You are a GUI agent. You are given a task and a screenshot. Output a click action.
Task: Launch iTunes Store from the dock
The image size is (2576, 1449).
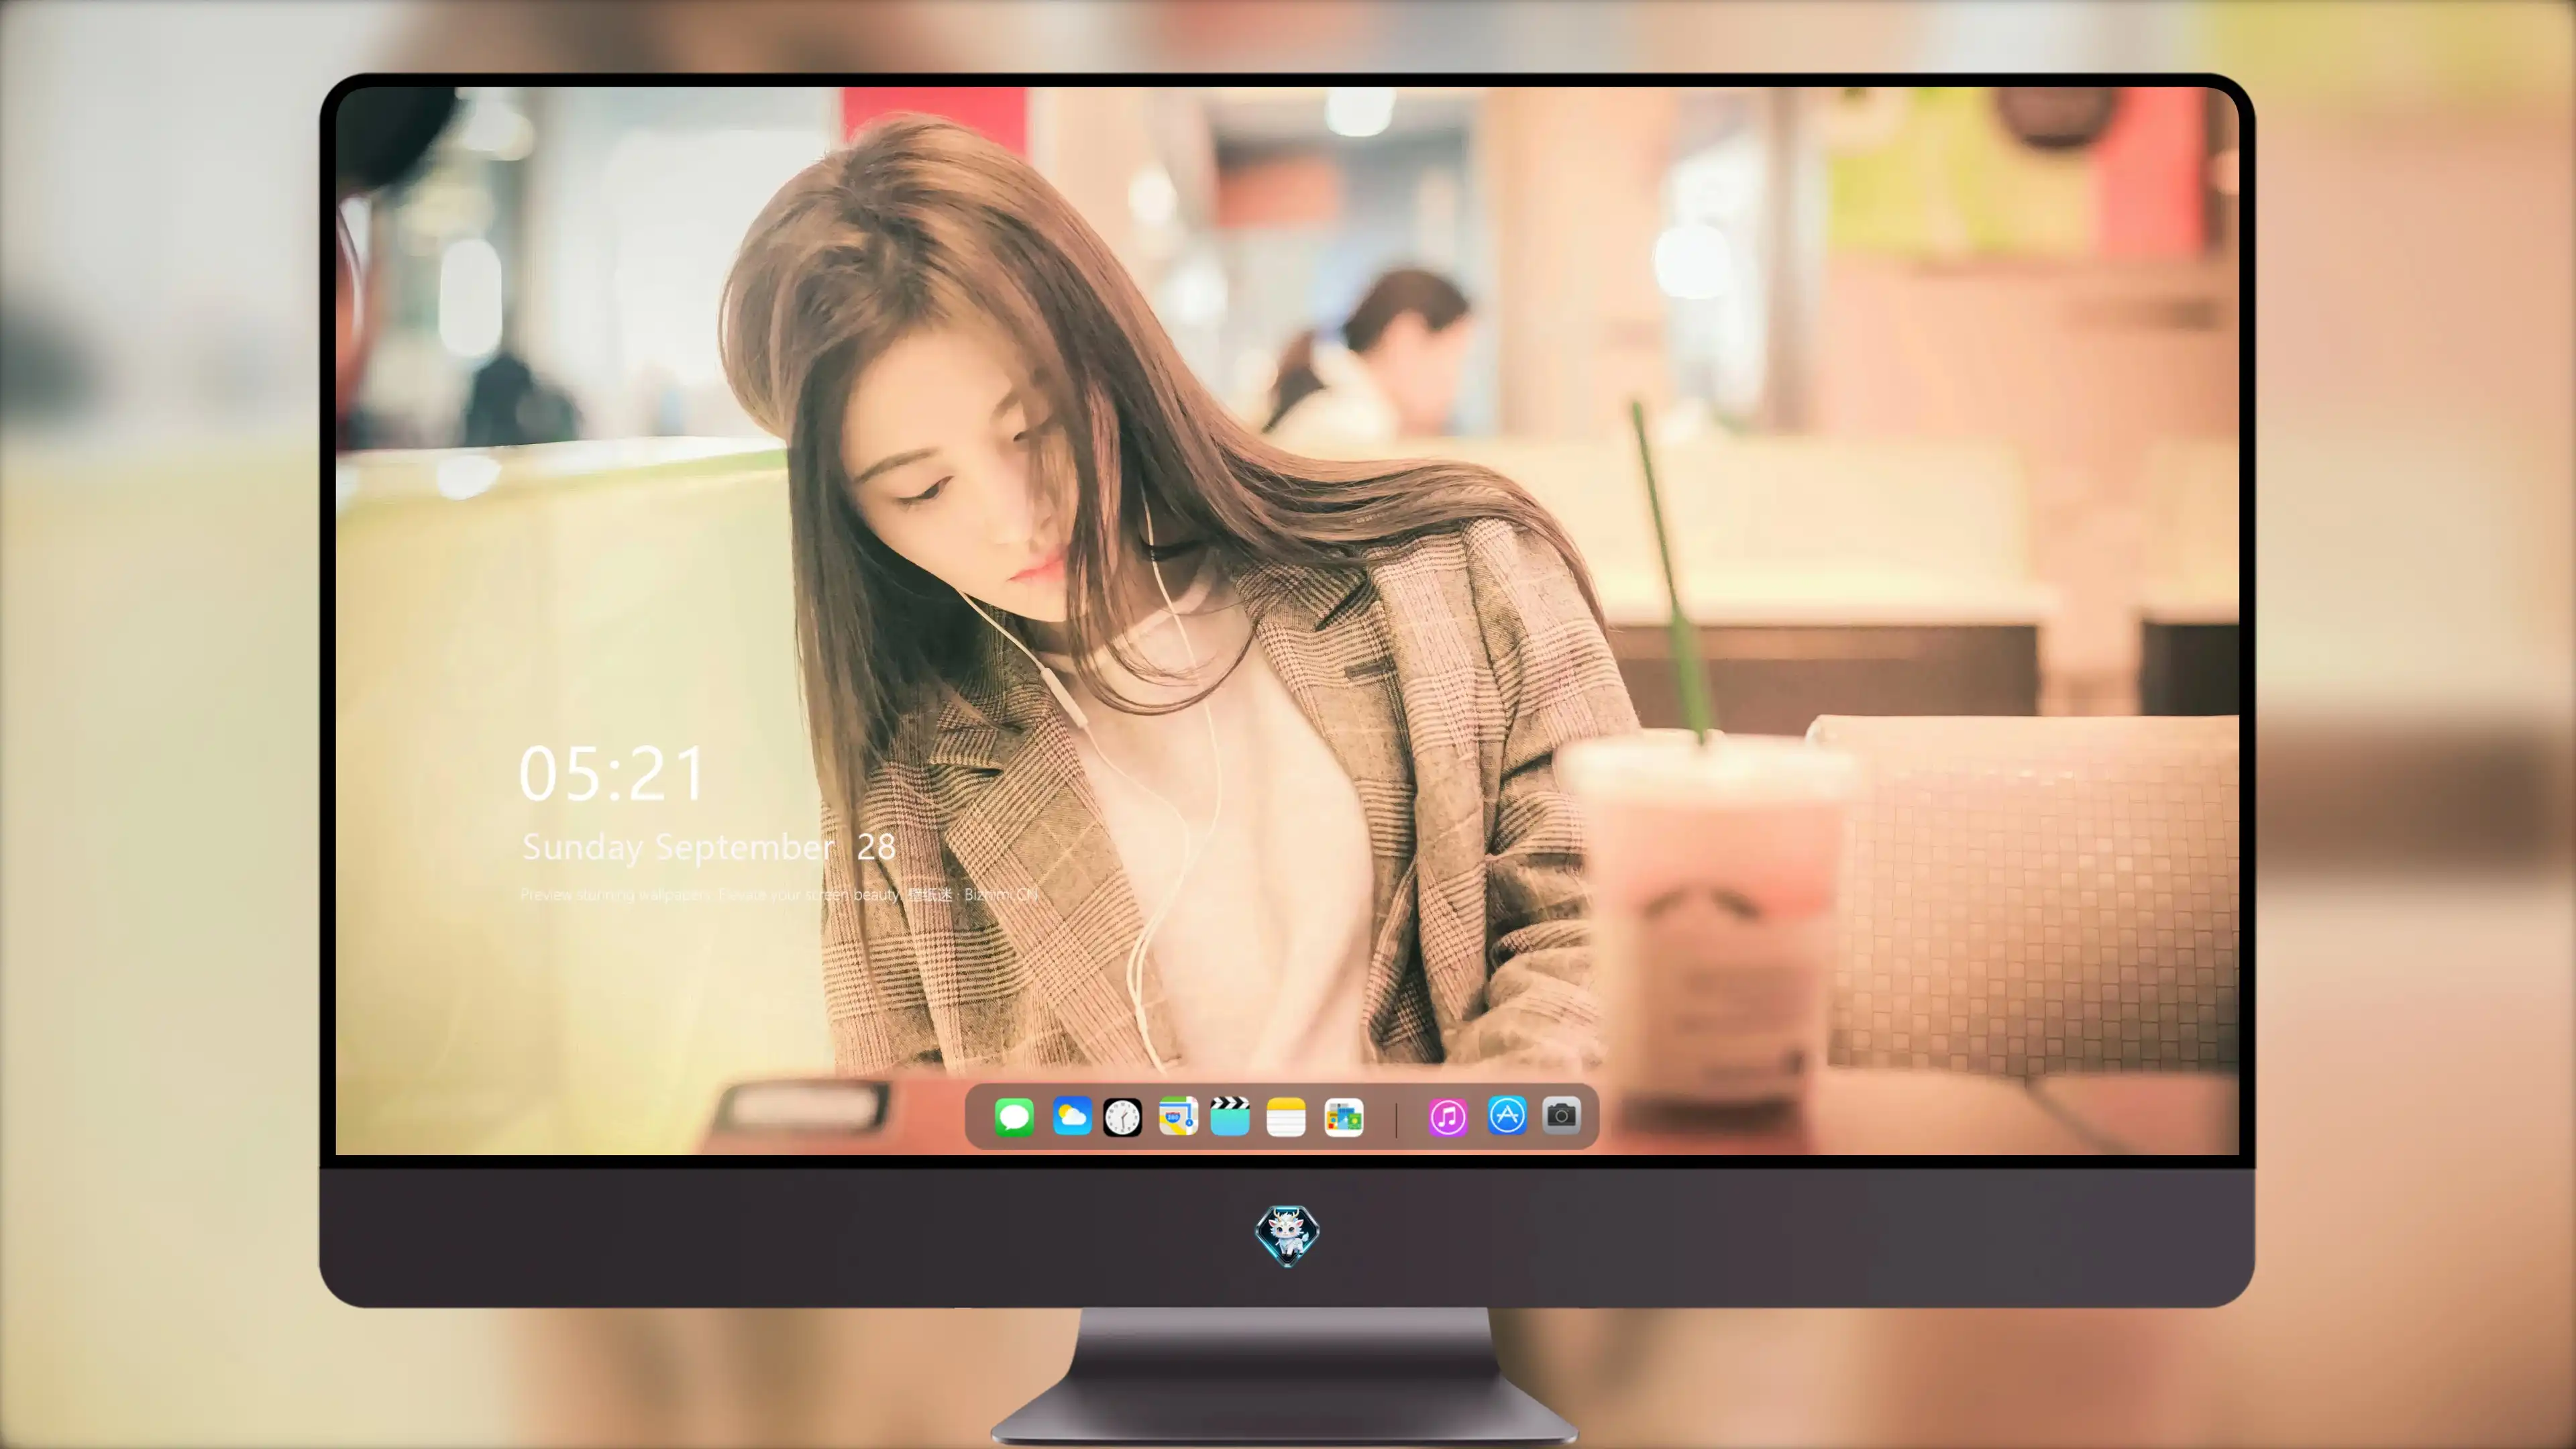(x=1448, y=1117)
